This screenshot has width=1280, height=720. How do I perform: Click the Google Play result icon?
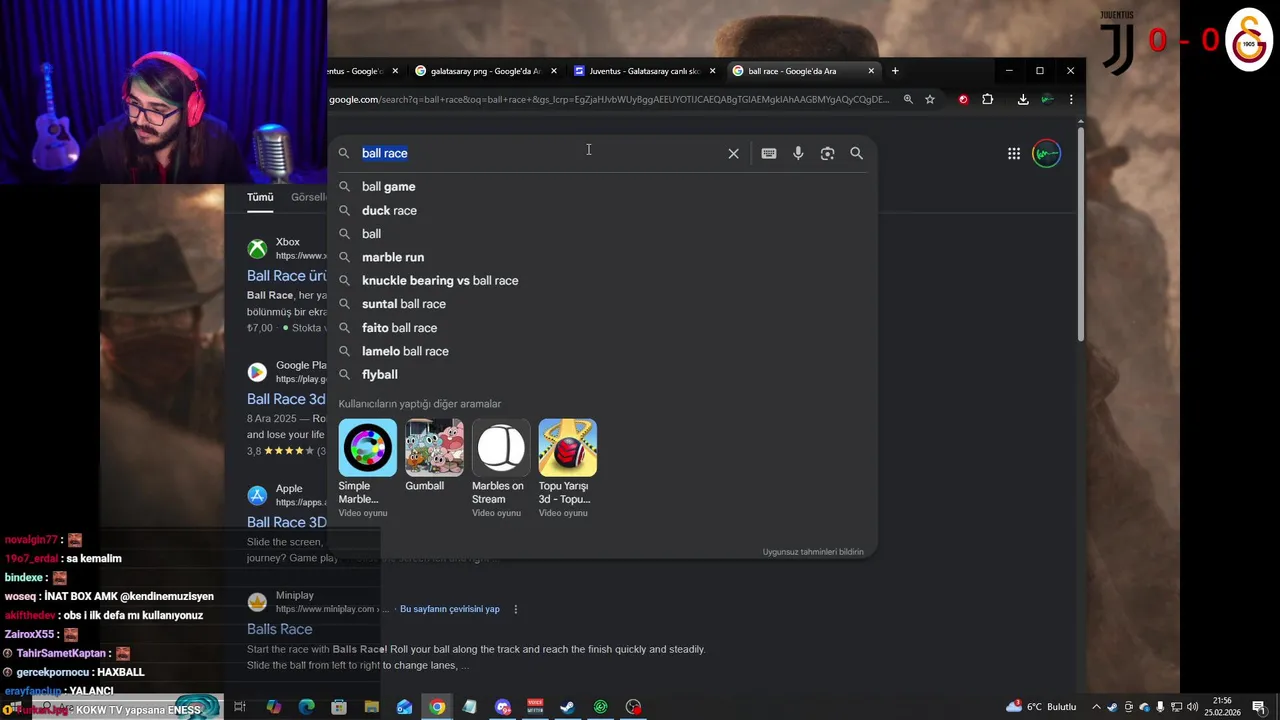(257, 372)
